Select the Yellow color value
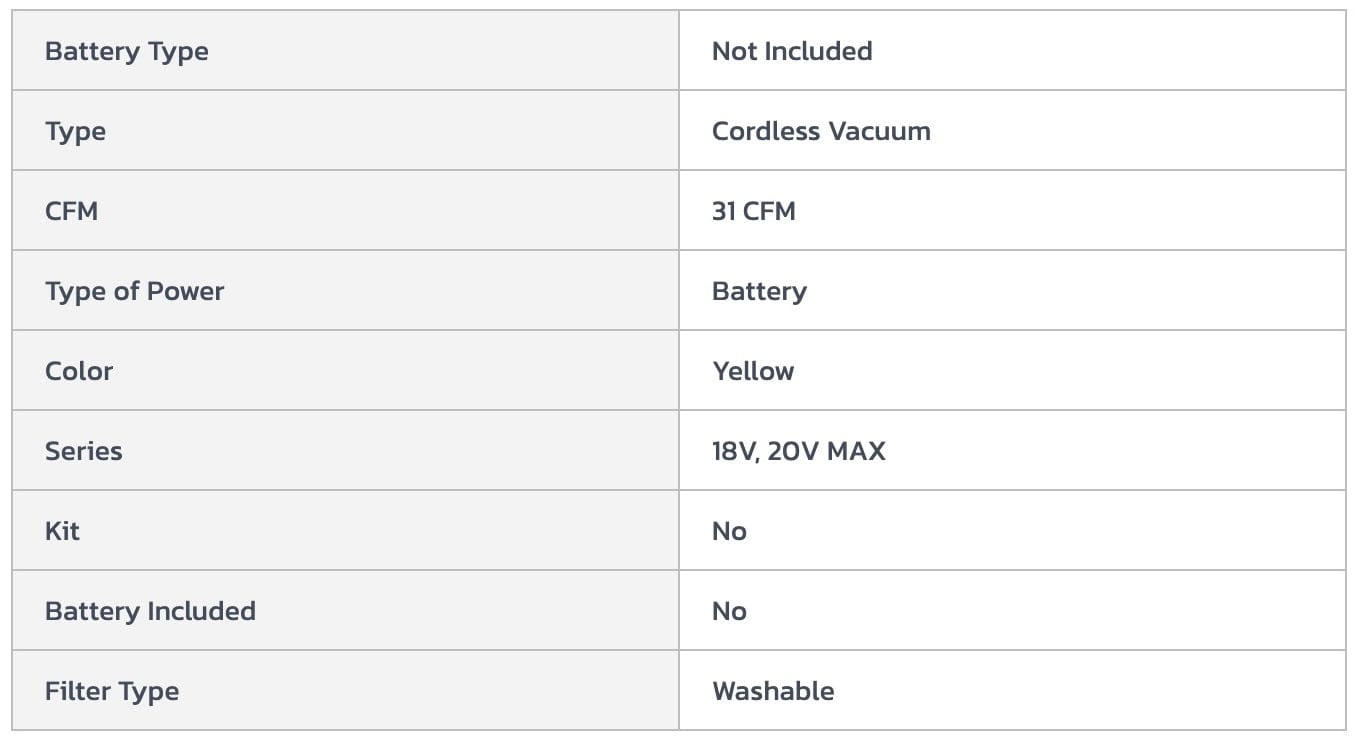1355x738 pixels. point(753,371)
